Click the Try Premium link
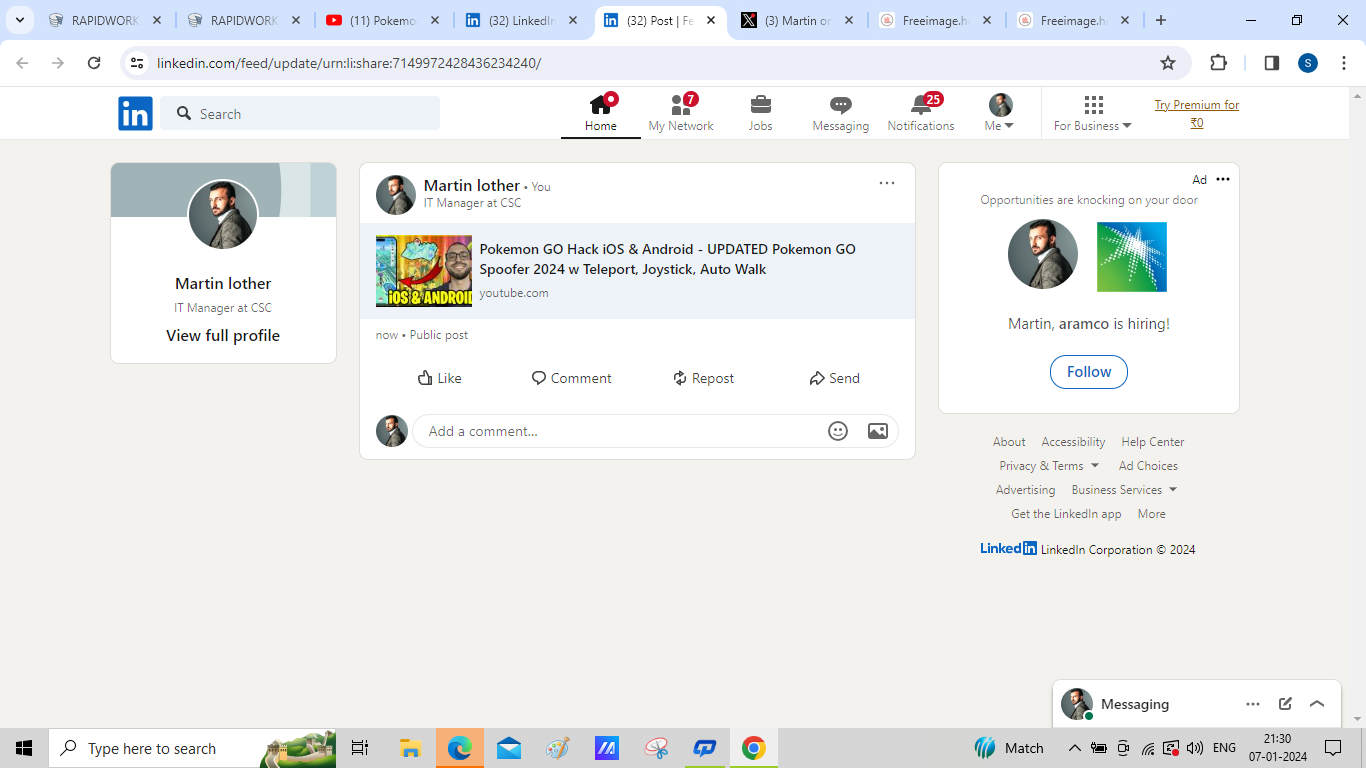The image size is (1366, 768). pos(1197,114)
